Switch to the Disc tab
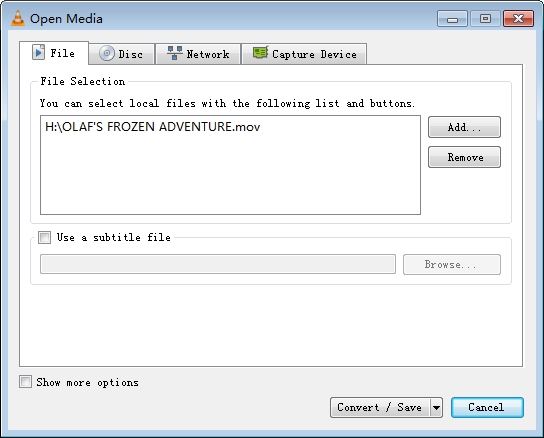544x438 pixels. (121, 54)
